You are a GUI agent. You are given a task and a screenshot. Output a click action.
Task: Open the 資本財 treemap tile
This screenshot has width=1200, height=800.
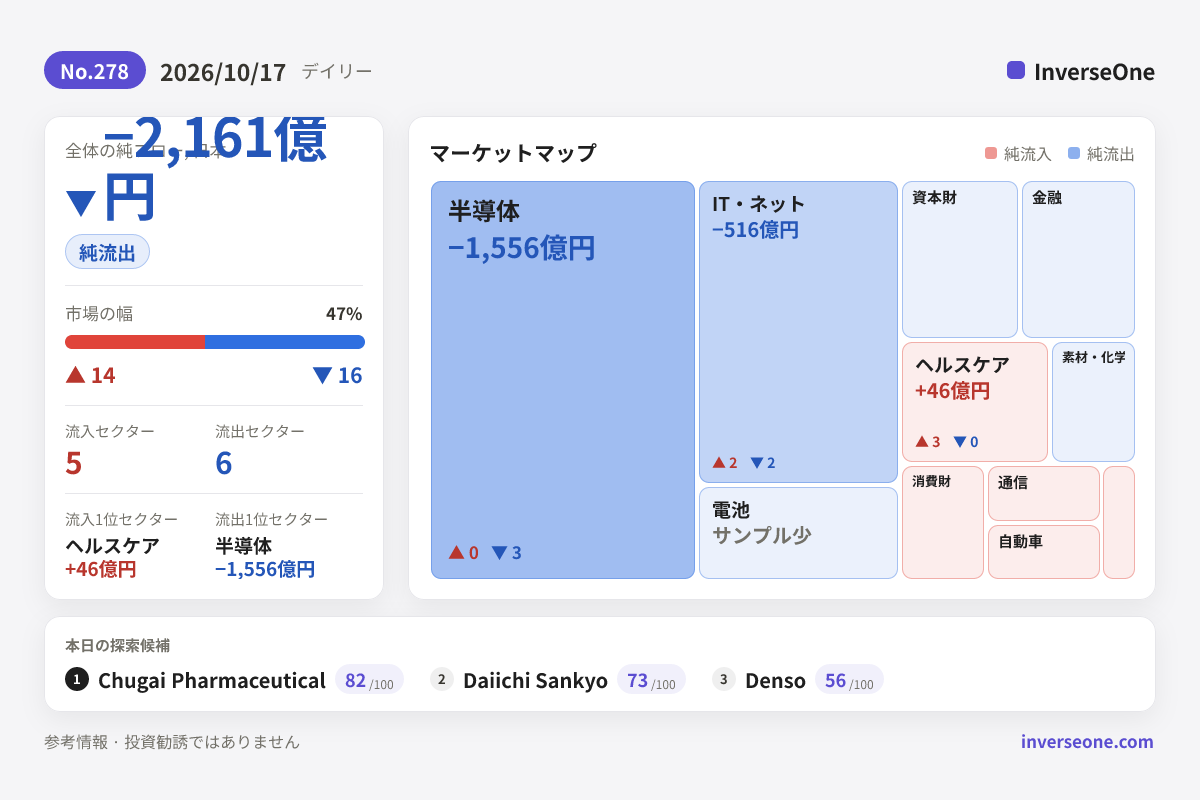point(960,259)
